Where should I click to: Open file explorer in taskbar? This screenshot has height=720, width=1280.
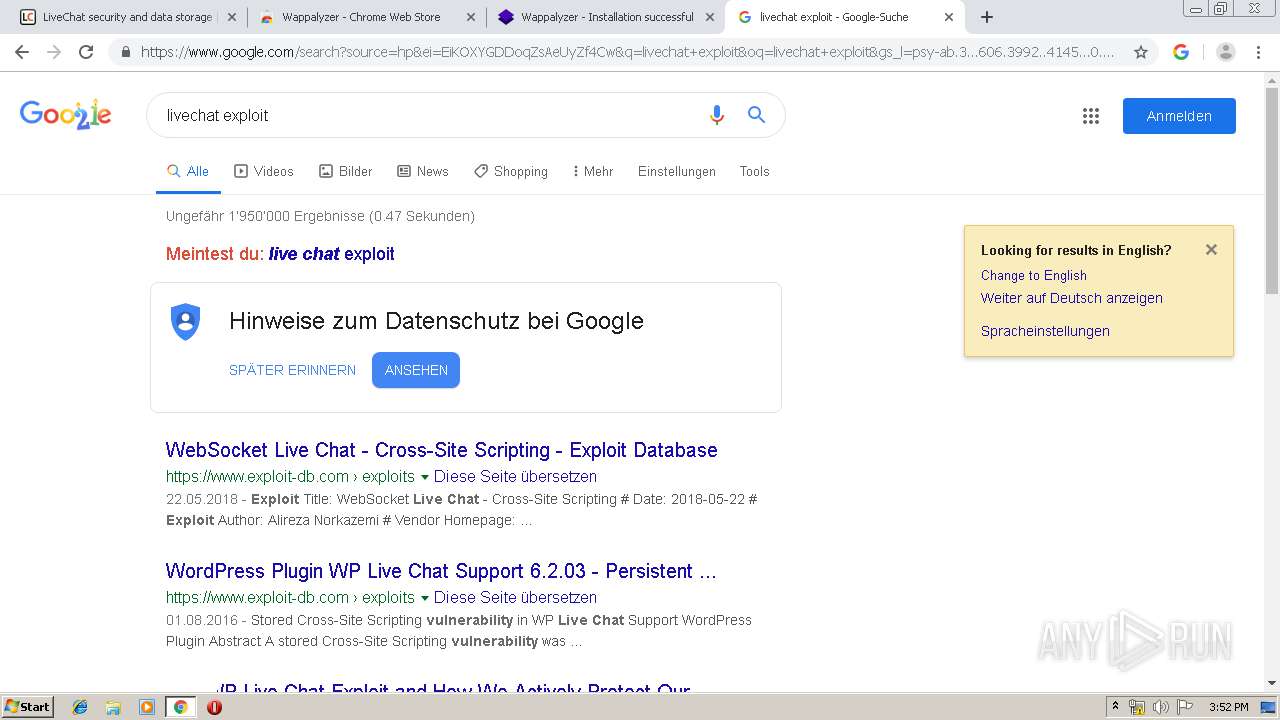coord(113,707)
